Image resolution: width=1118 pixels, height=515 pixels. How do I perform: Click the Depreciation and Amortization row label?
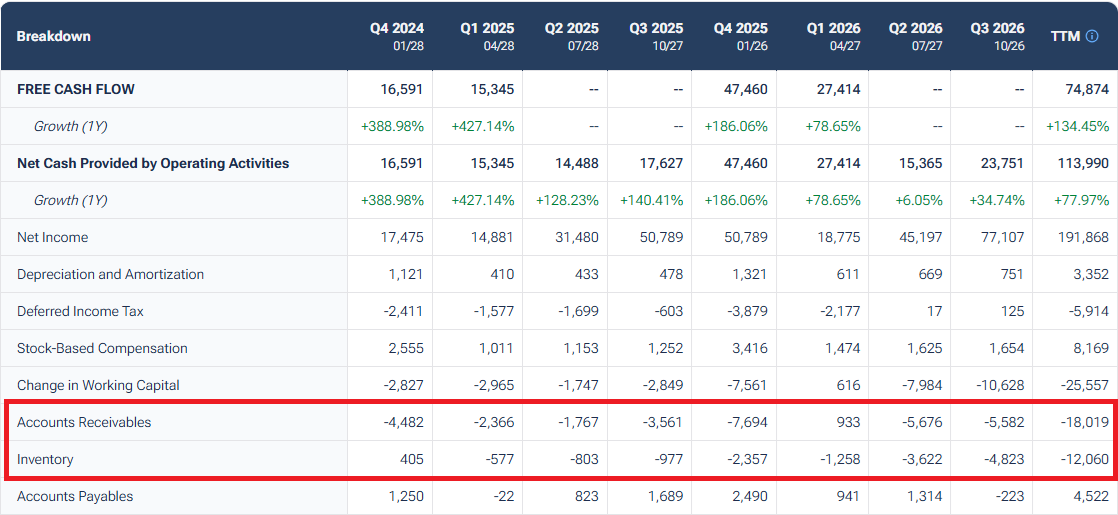point(110,274)
